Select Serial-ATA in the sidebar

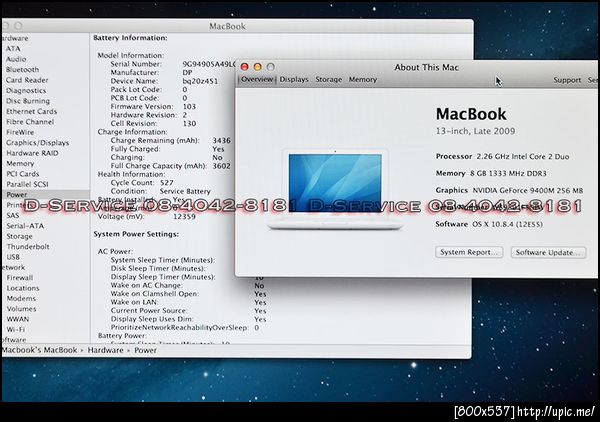pos(25,226)
